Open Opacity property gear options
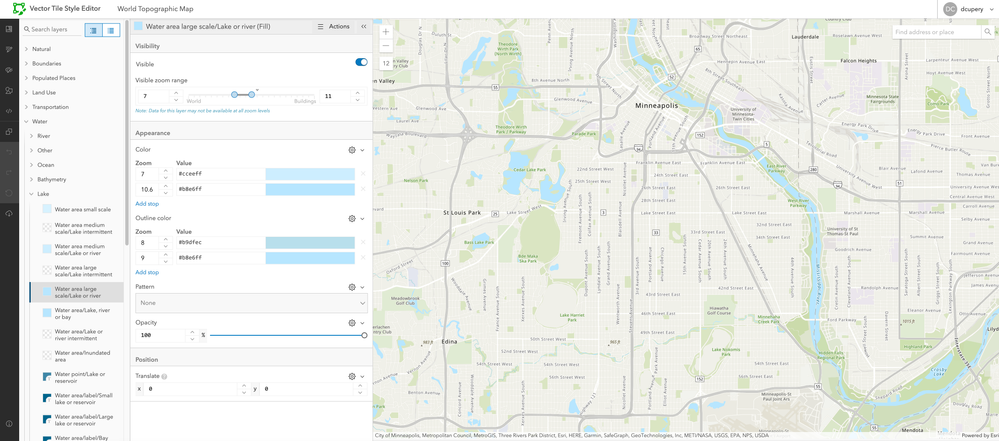This screenshot has width=999, height=441. point(352,322)
